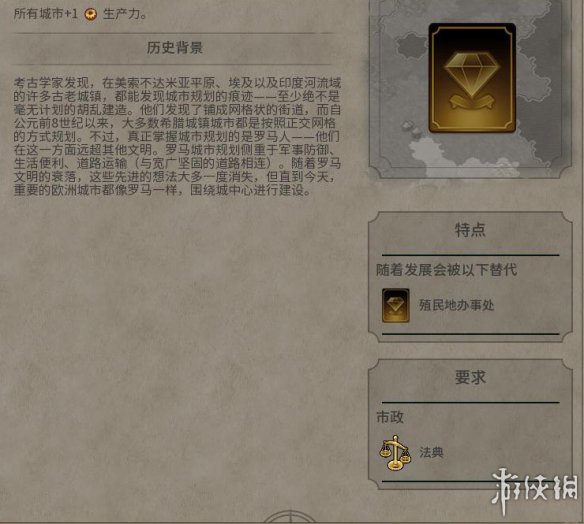
Task: Click the paragraph line starting with 重要的欧洲城市
Action: (162, 190)
